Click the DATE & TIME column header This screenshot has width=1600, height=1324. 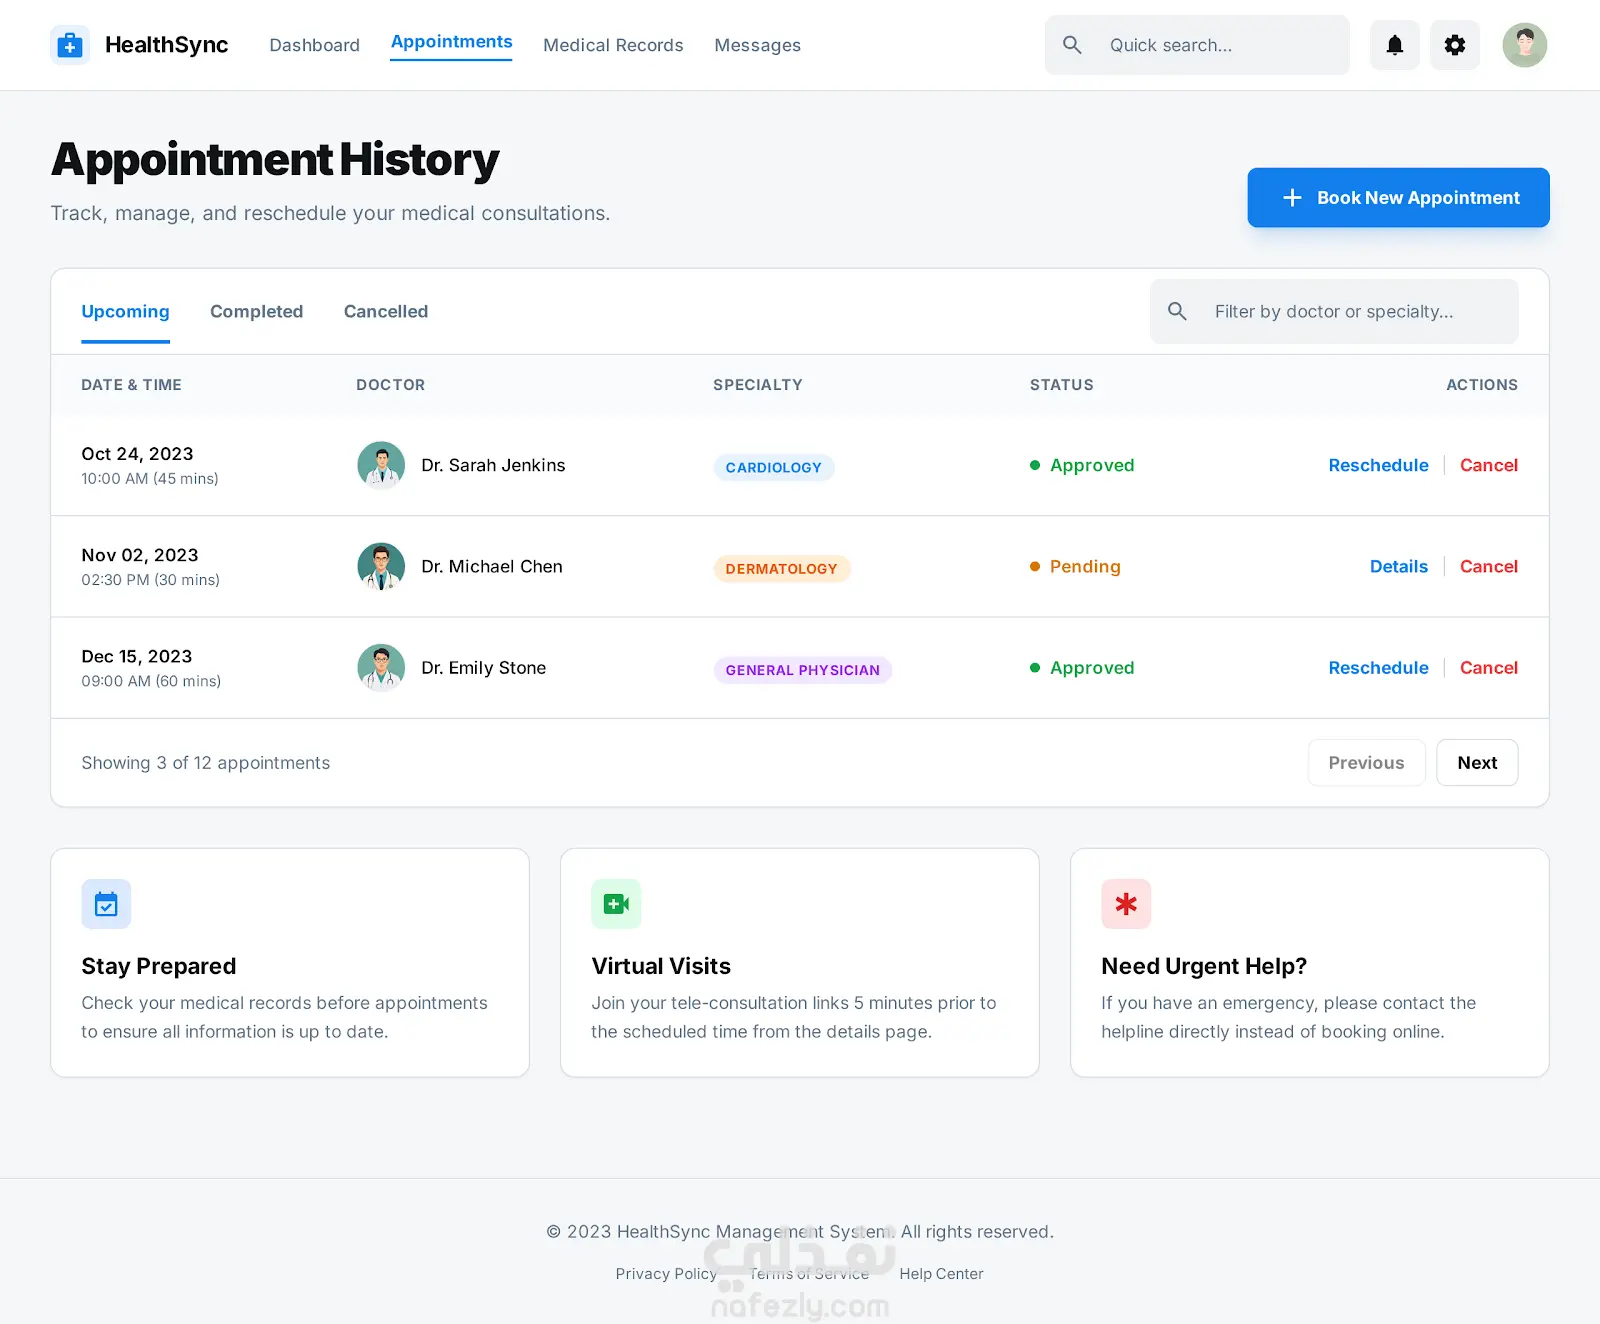(131, 385)
